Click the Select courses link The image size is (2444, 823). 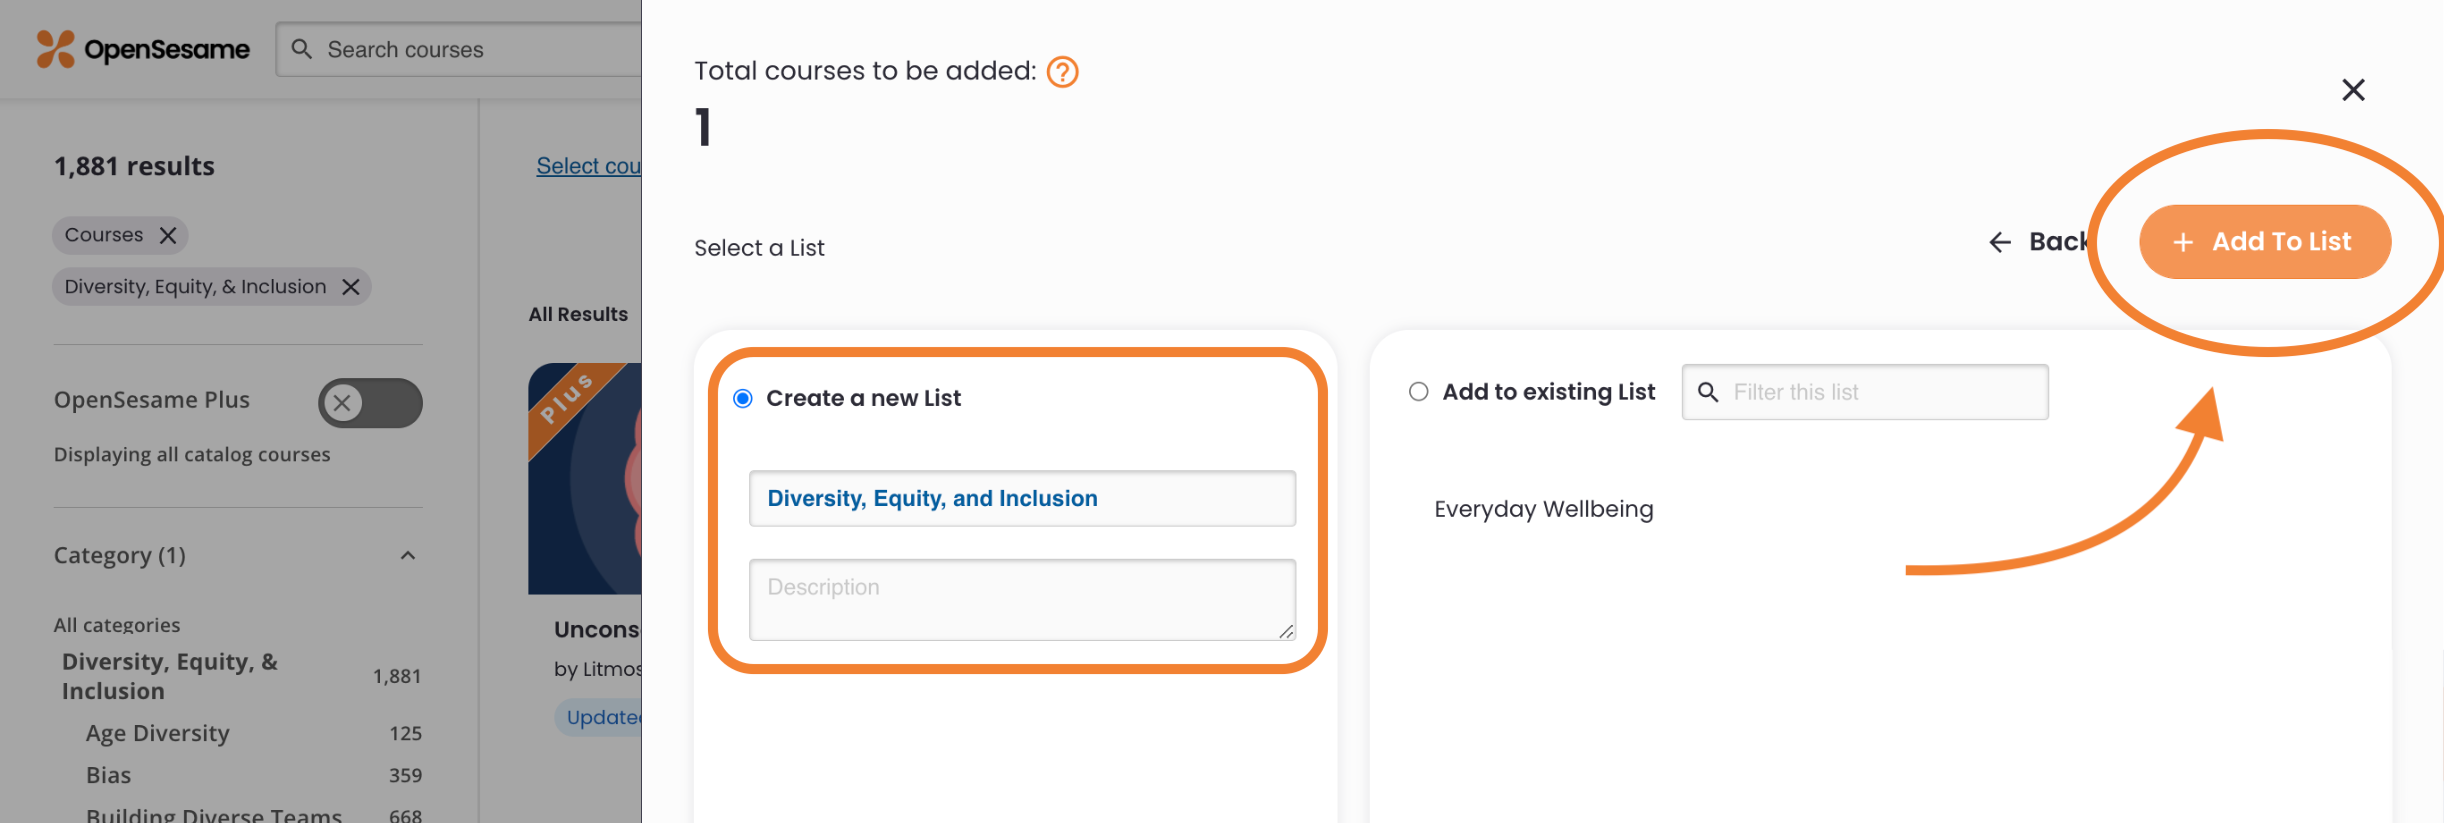589,165
